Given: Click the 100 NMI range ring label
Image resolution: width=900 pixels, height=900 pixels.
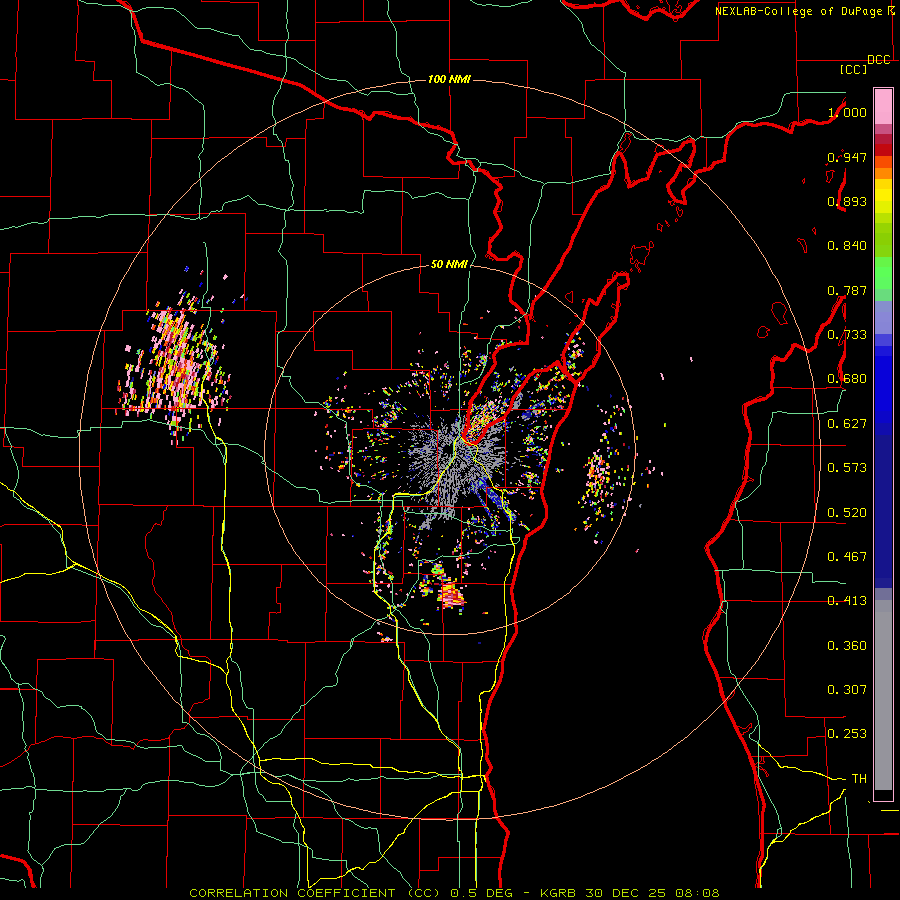Looking at the screenshot, I should point(449,79).
